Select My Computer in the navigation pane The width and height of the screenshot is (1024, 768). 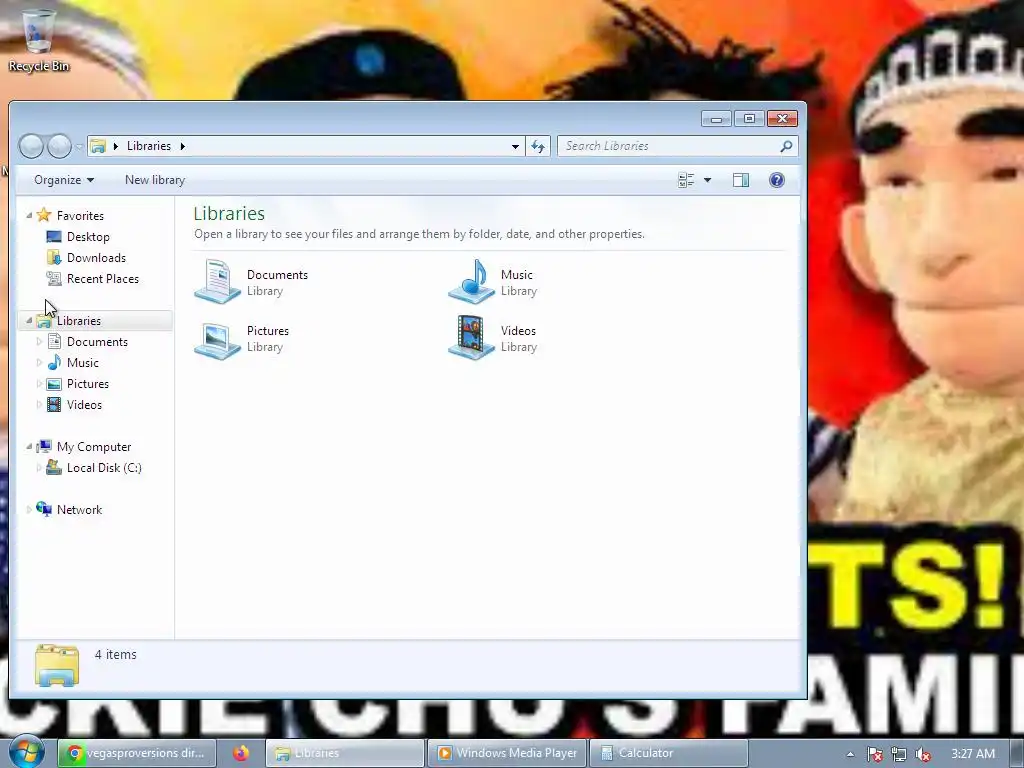(x=93, y=447)
